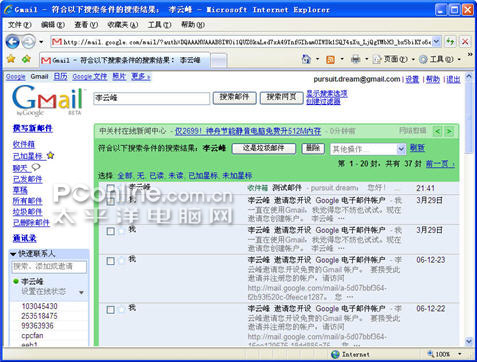Open the Favorites Center star icon
This screenshot has height=362, width=477.
pos(11,59)
